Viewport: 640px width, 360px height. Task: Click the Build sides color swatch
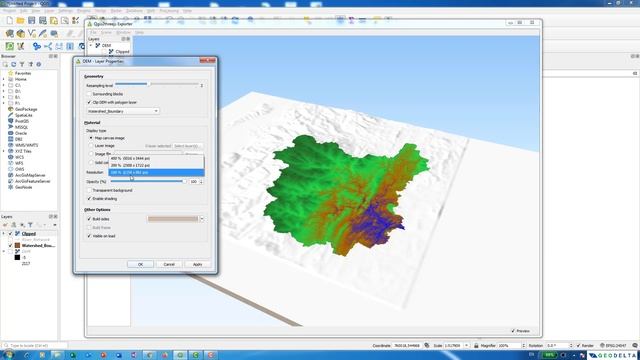click(173, 219)
